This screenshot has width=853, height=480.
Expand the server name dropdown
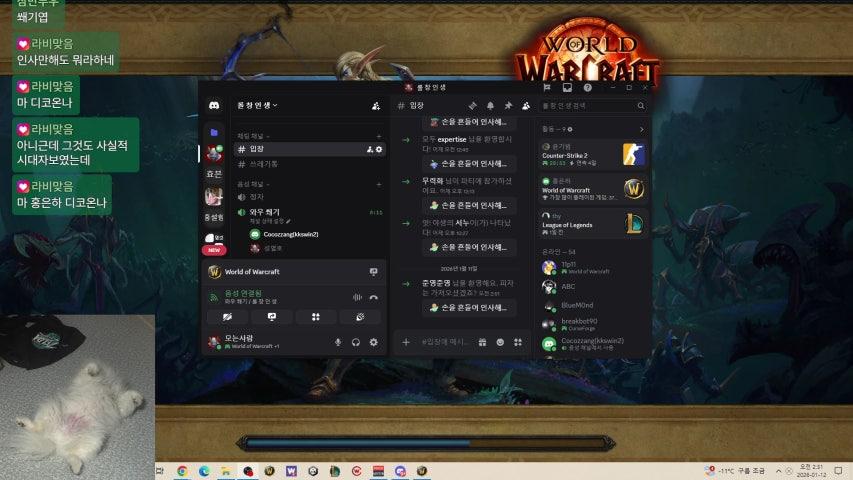[257, 106]
